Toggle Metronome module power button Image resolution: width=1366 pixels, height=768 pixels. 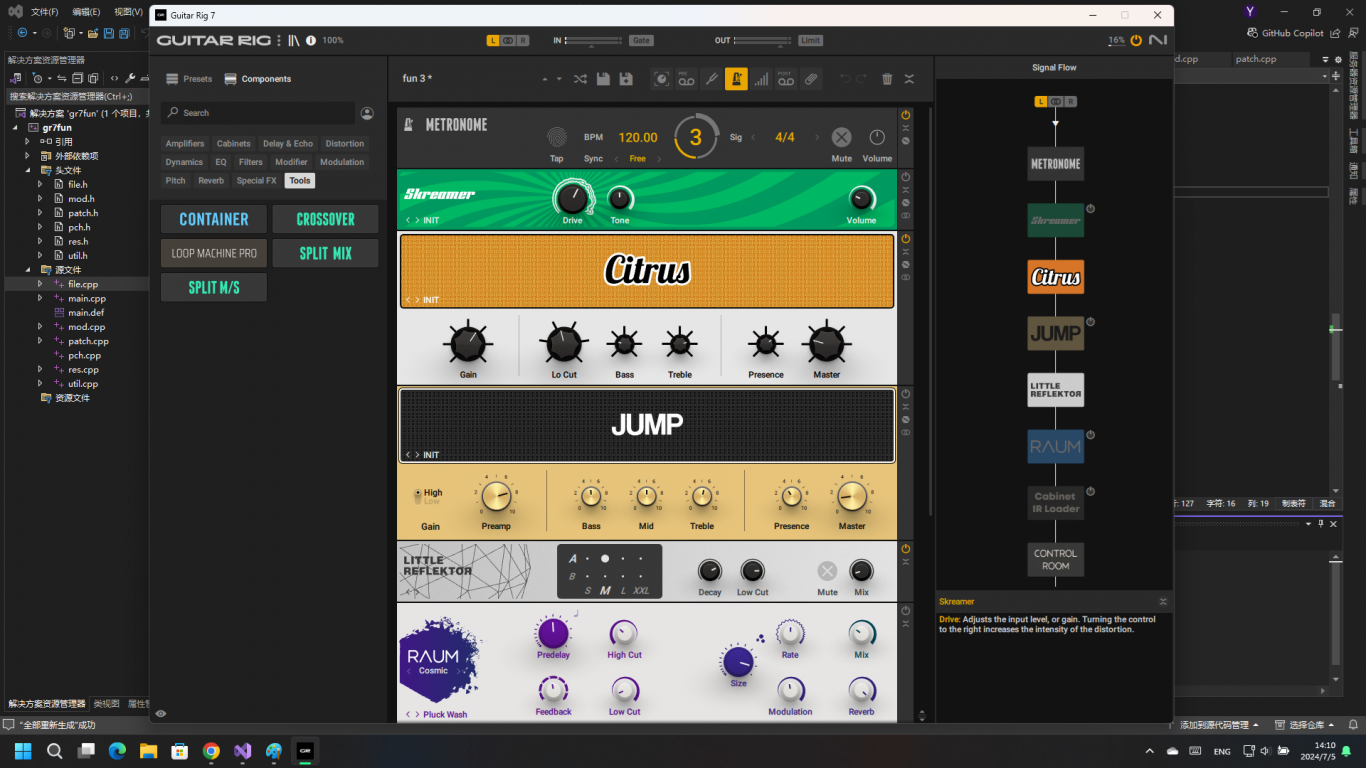coord(906,115)
